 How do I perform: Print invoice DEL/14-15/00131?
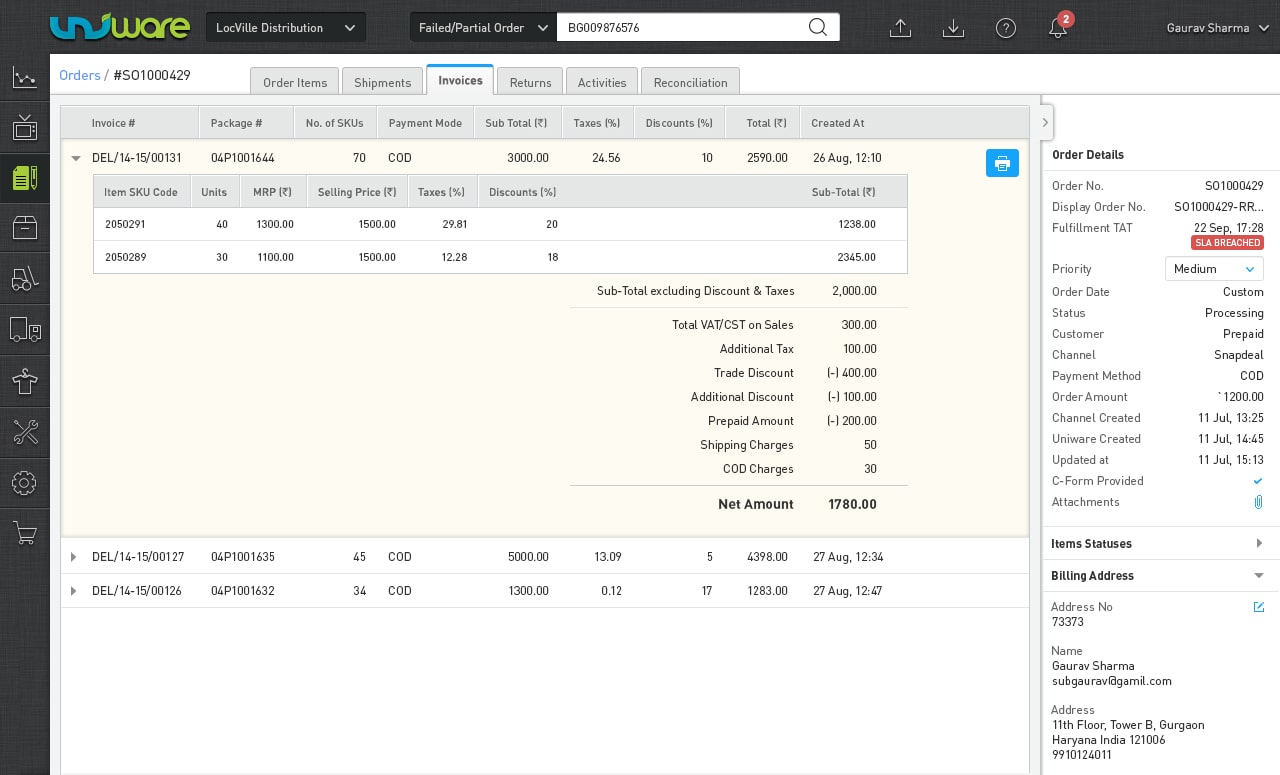click(1002, 162)
